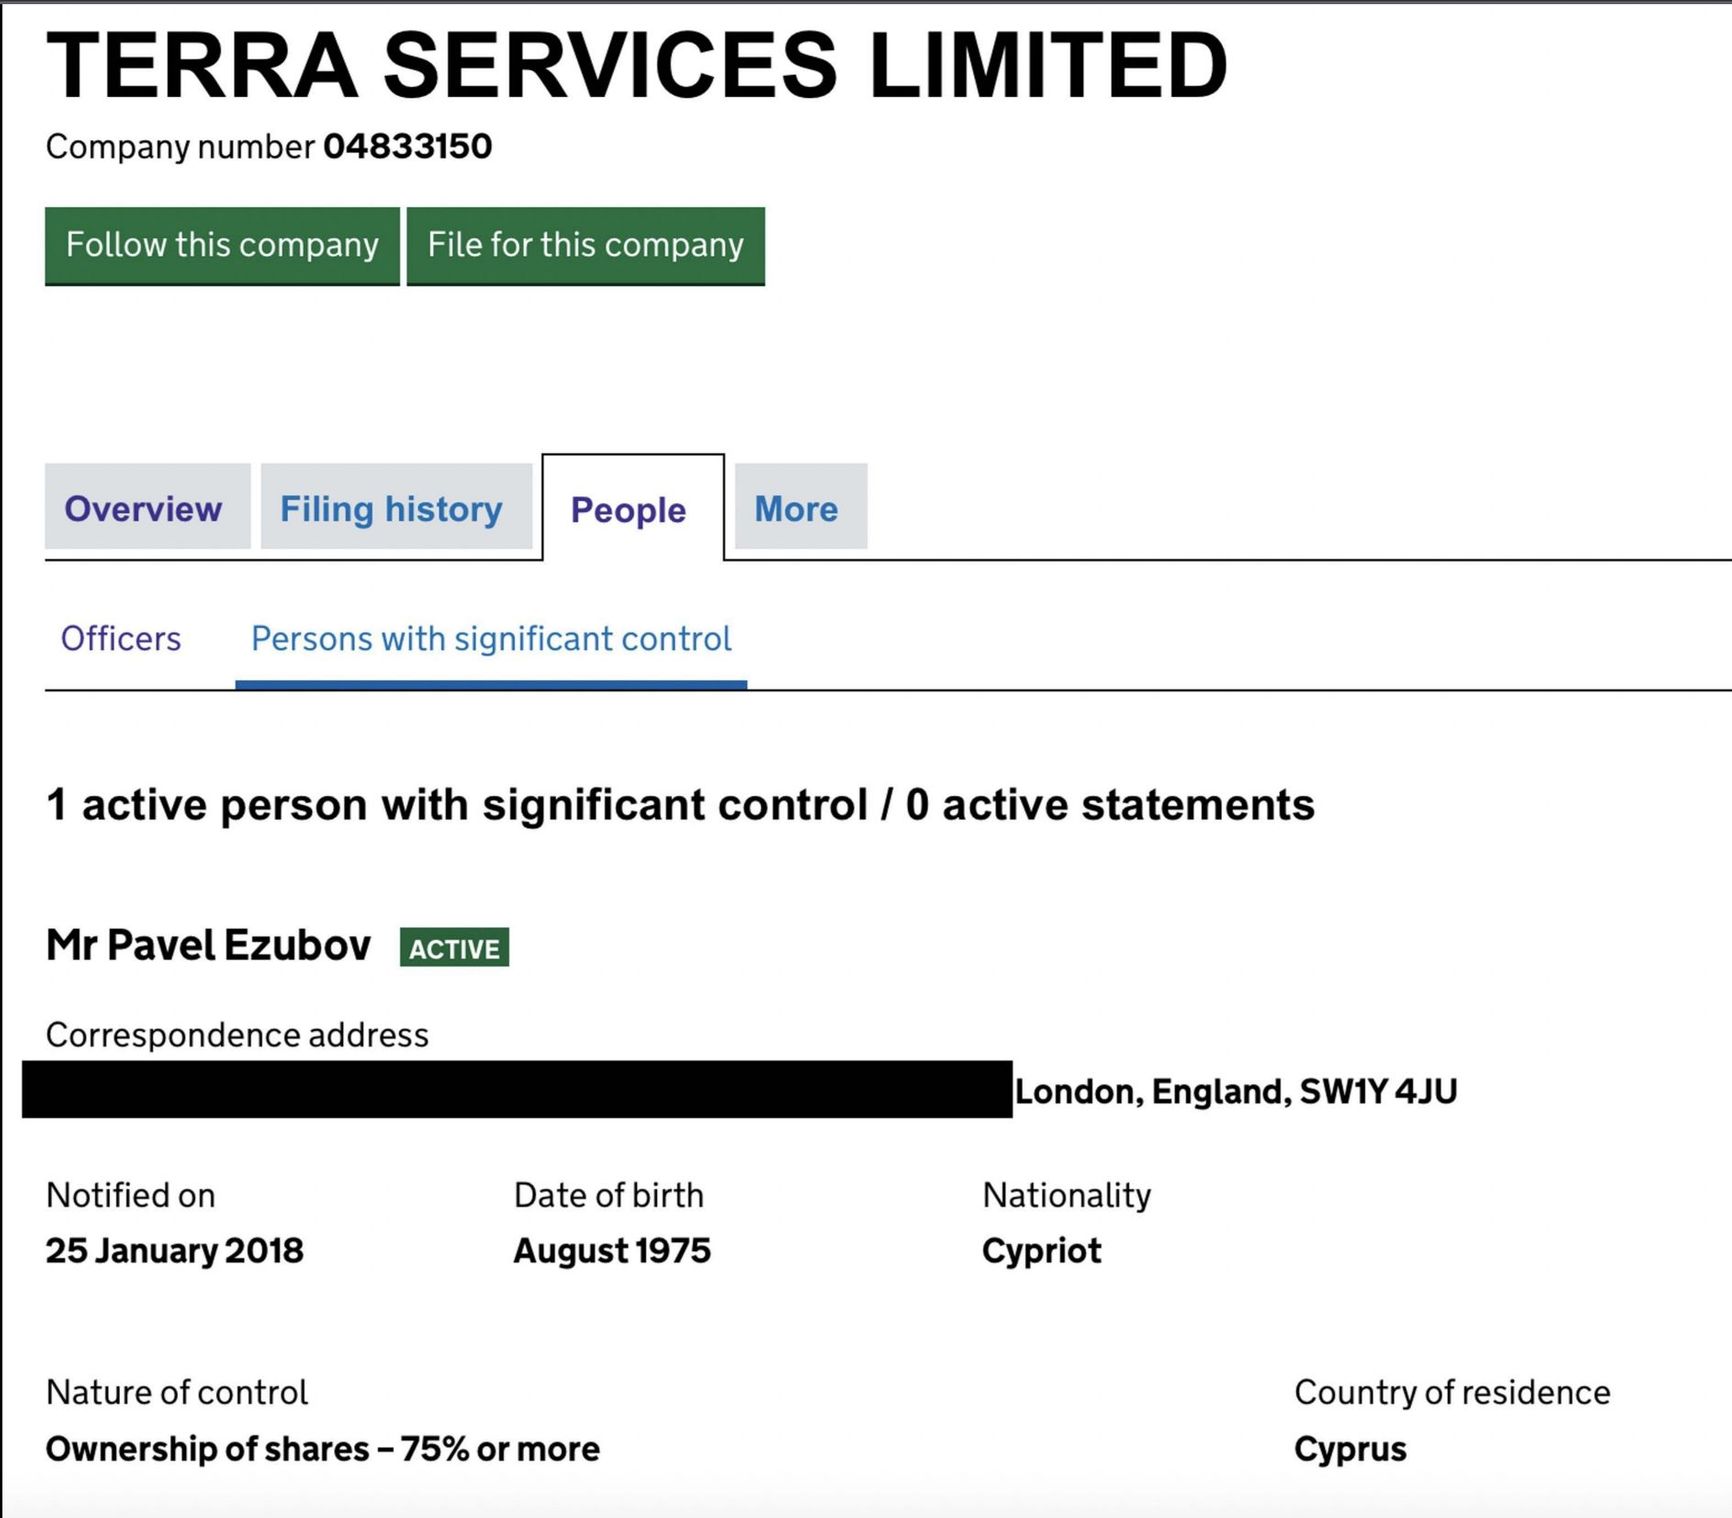Click the Cypriot nationality value
Image resolution: width=1732 pixels, height=1518 pixels.
click(x=1041, y=1250)
